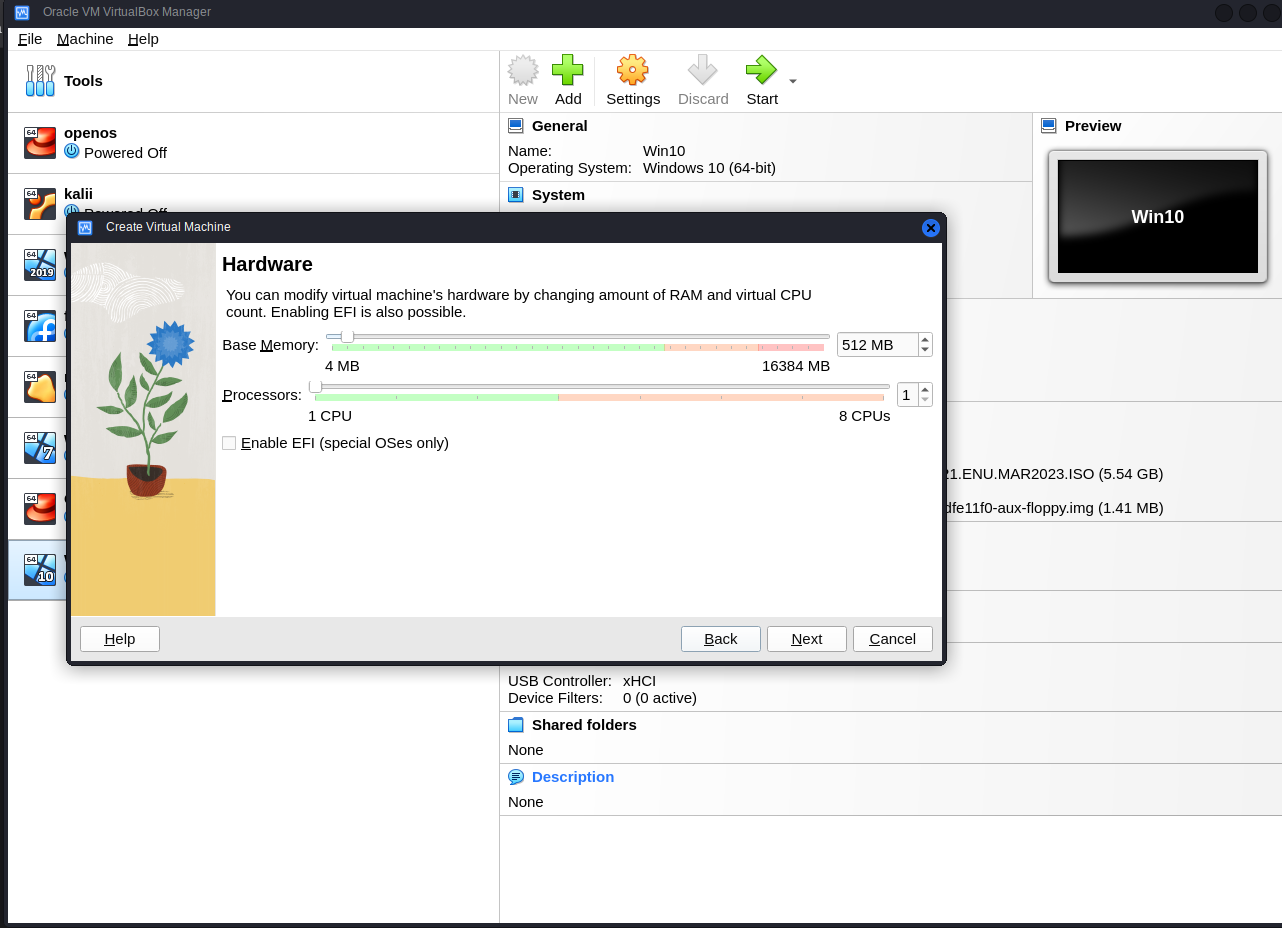This screenshot has width=1282, height=928.
Task: Open Settings via the gear icon
Action: coord(632,71)
